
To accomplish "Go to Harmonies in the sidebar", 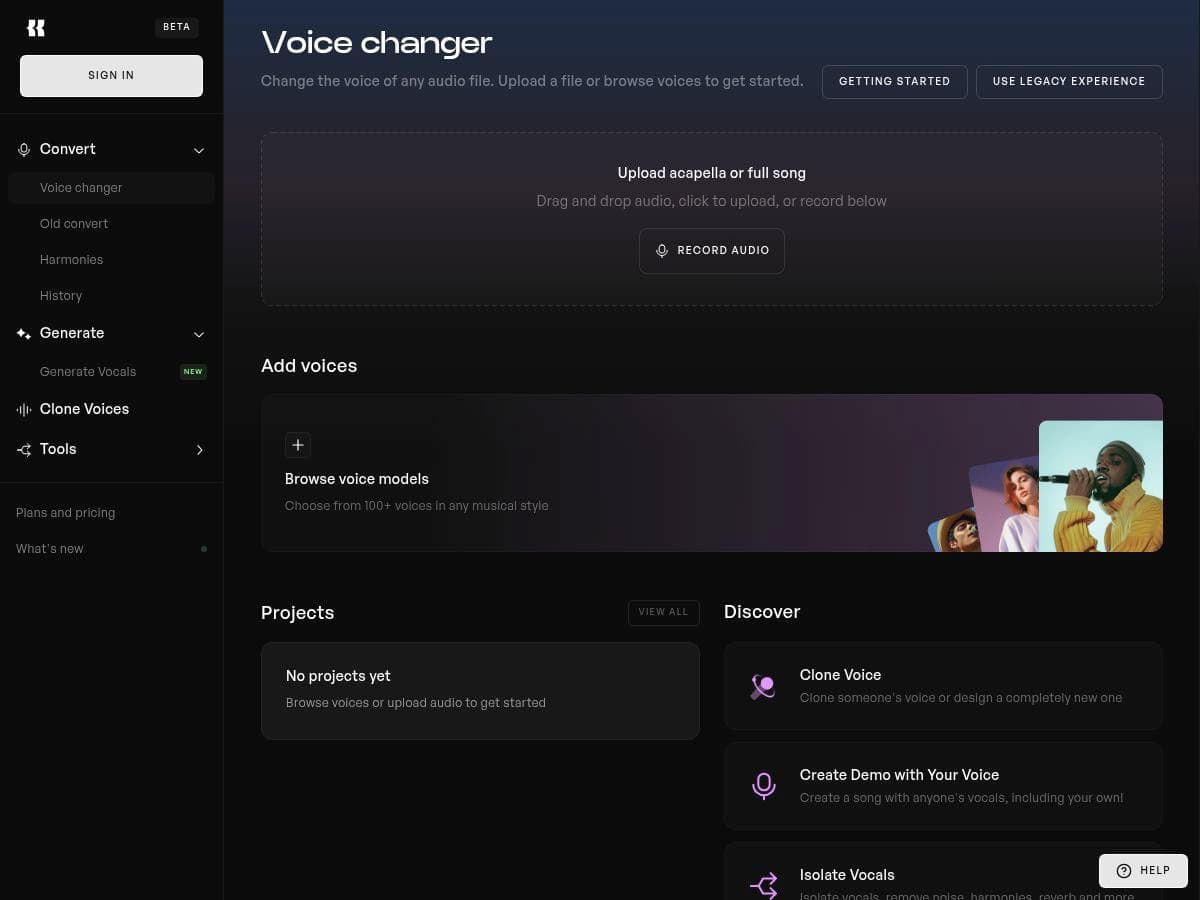I will point(111,260).
